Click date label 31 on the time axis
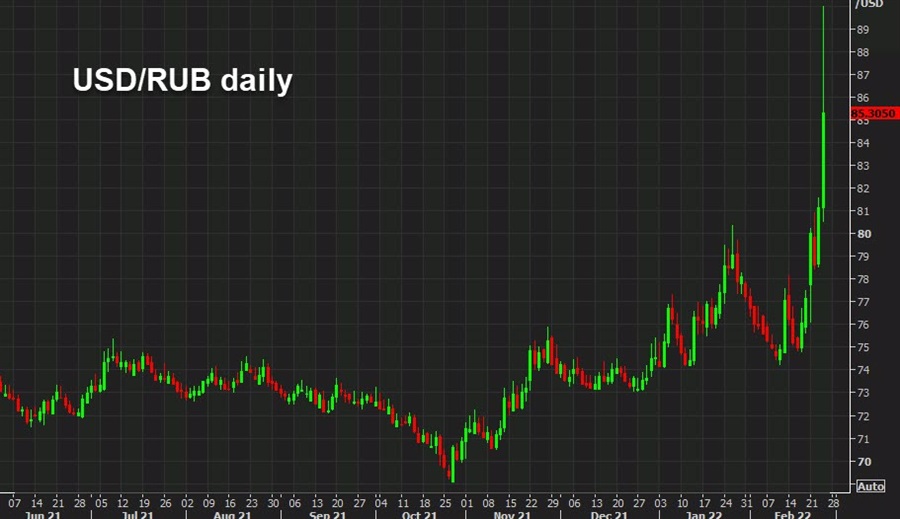900x519 pixels. 746,503
